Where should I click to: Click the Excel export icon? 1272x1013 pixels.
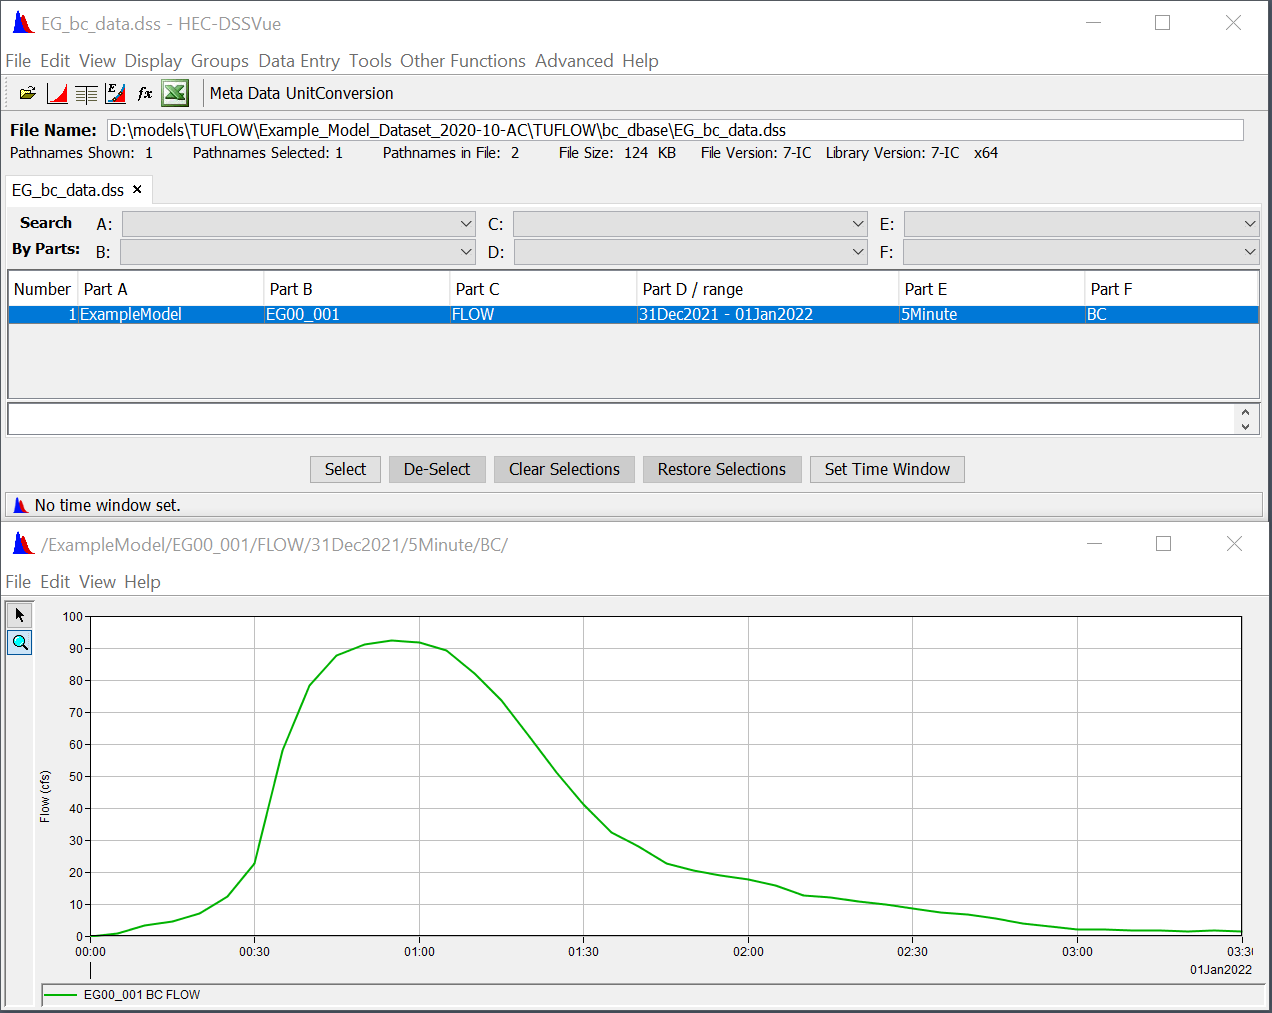click(175, 93)
